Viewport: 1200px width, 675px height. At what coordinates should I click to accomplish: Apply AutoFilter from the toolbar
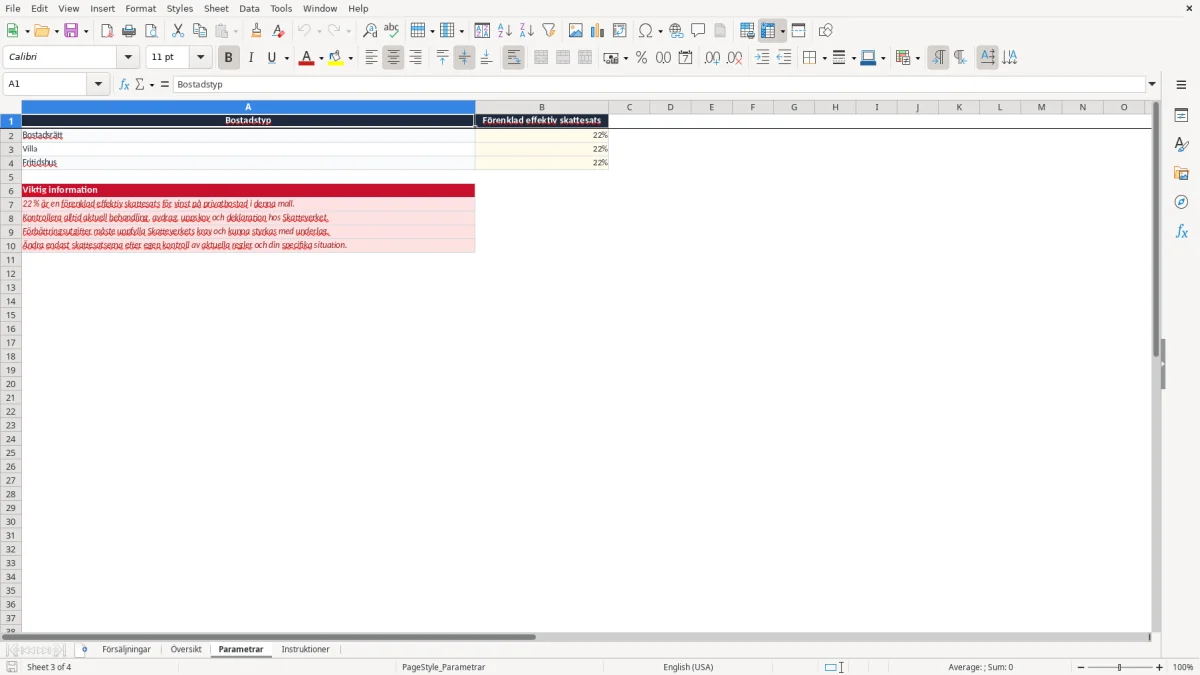pyautogui.click(x=549, y=31)
